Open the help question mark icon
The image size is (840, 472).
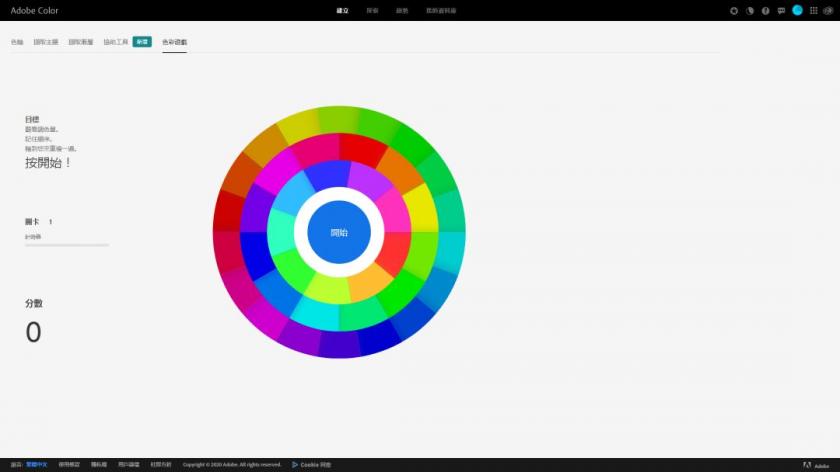click(766, 10)
